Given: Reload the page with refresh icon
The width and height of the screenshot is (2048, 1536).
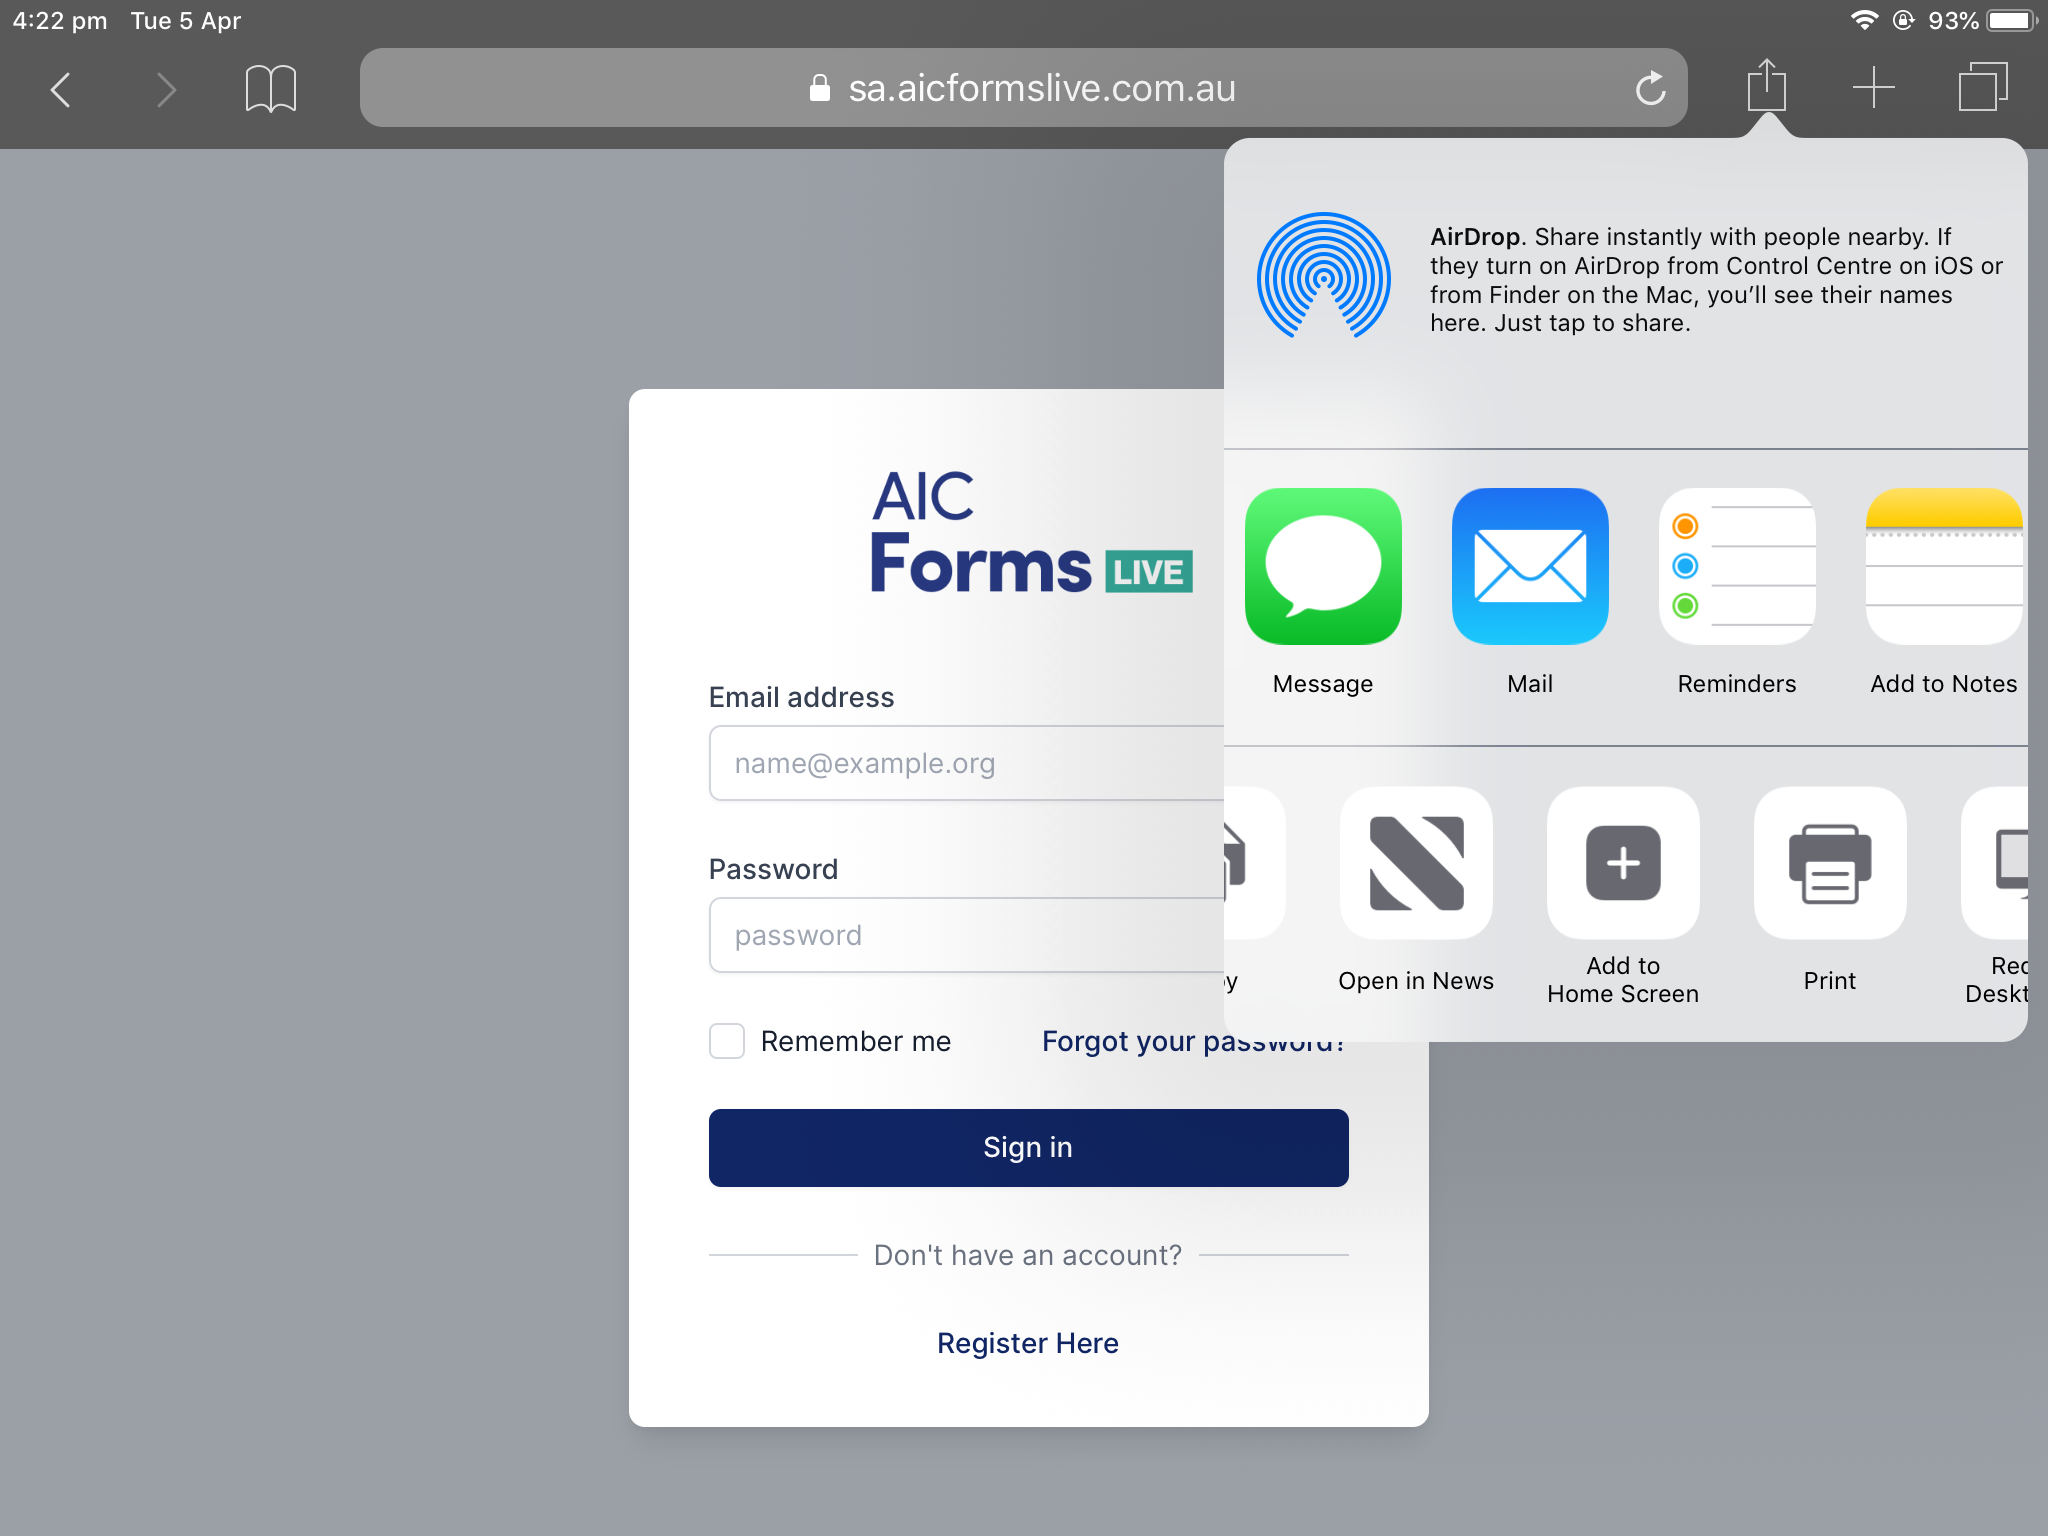Looking at the screenshot, I should click(x=1650, y=89).
